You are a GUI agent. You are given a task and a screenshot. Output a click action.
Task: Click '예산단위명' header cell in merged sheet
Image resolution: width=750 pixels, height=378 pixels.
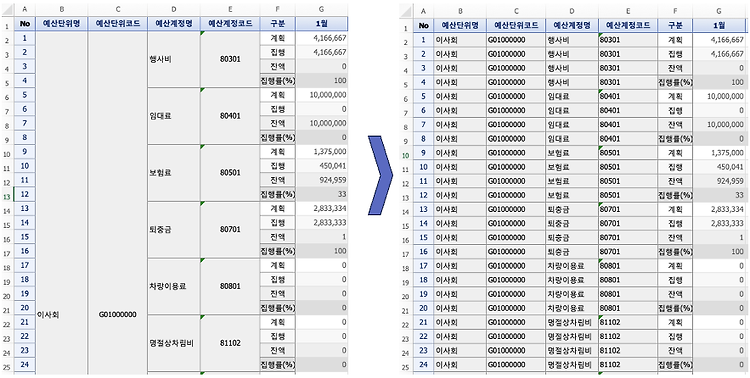(x=62, y=23)
